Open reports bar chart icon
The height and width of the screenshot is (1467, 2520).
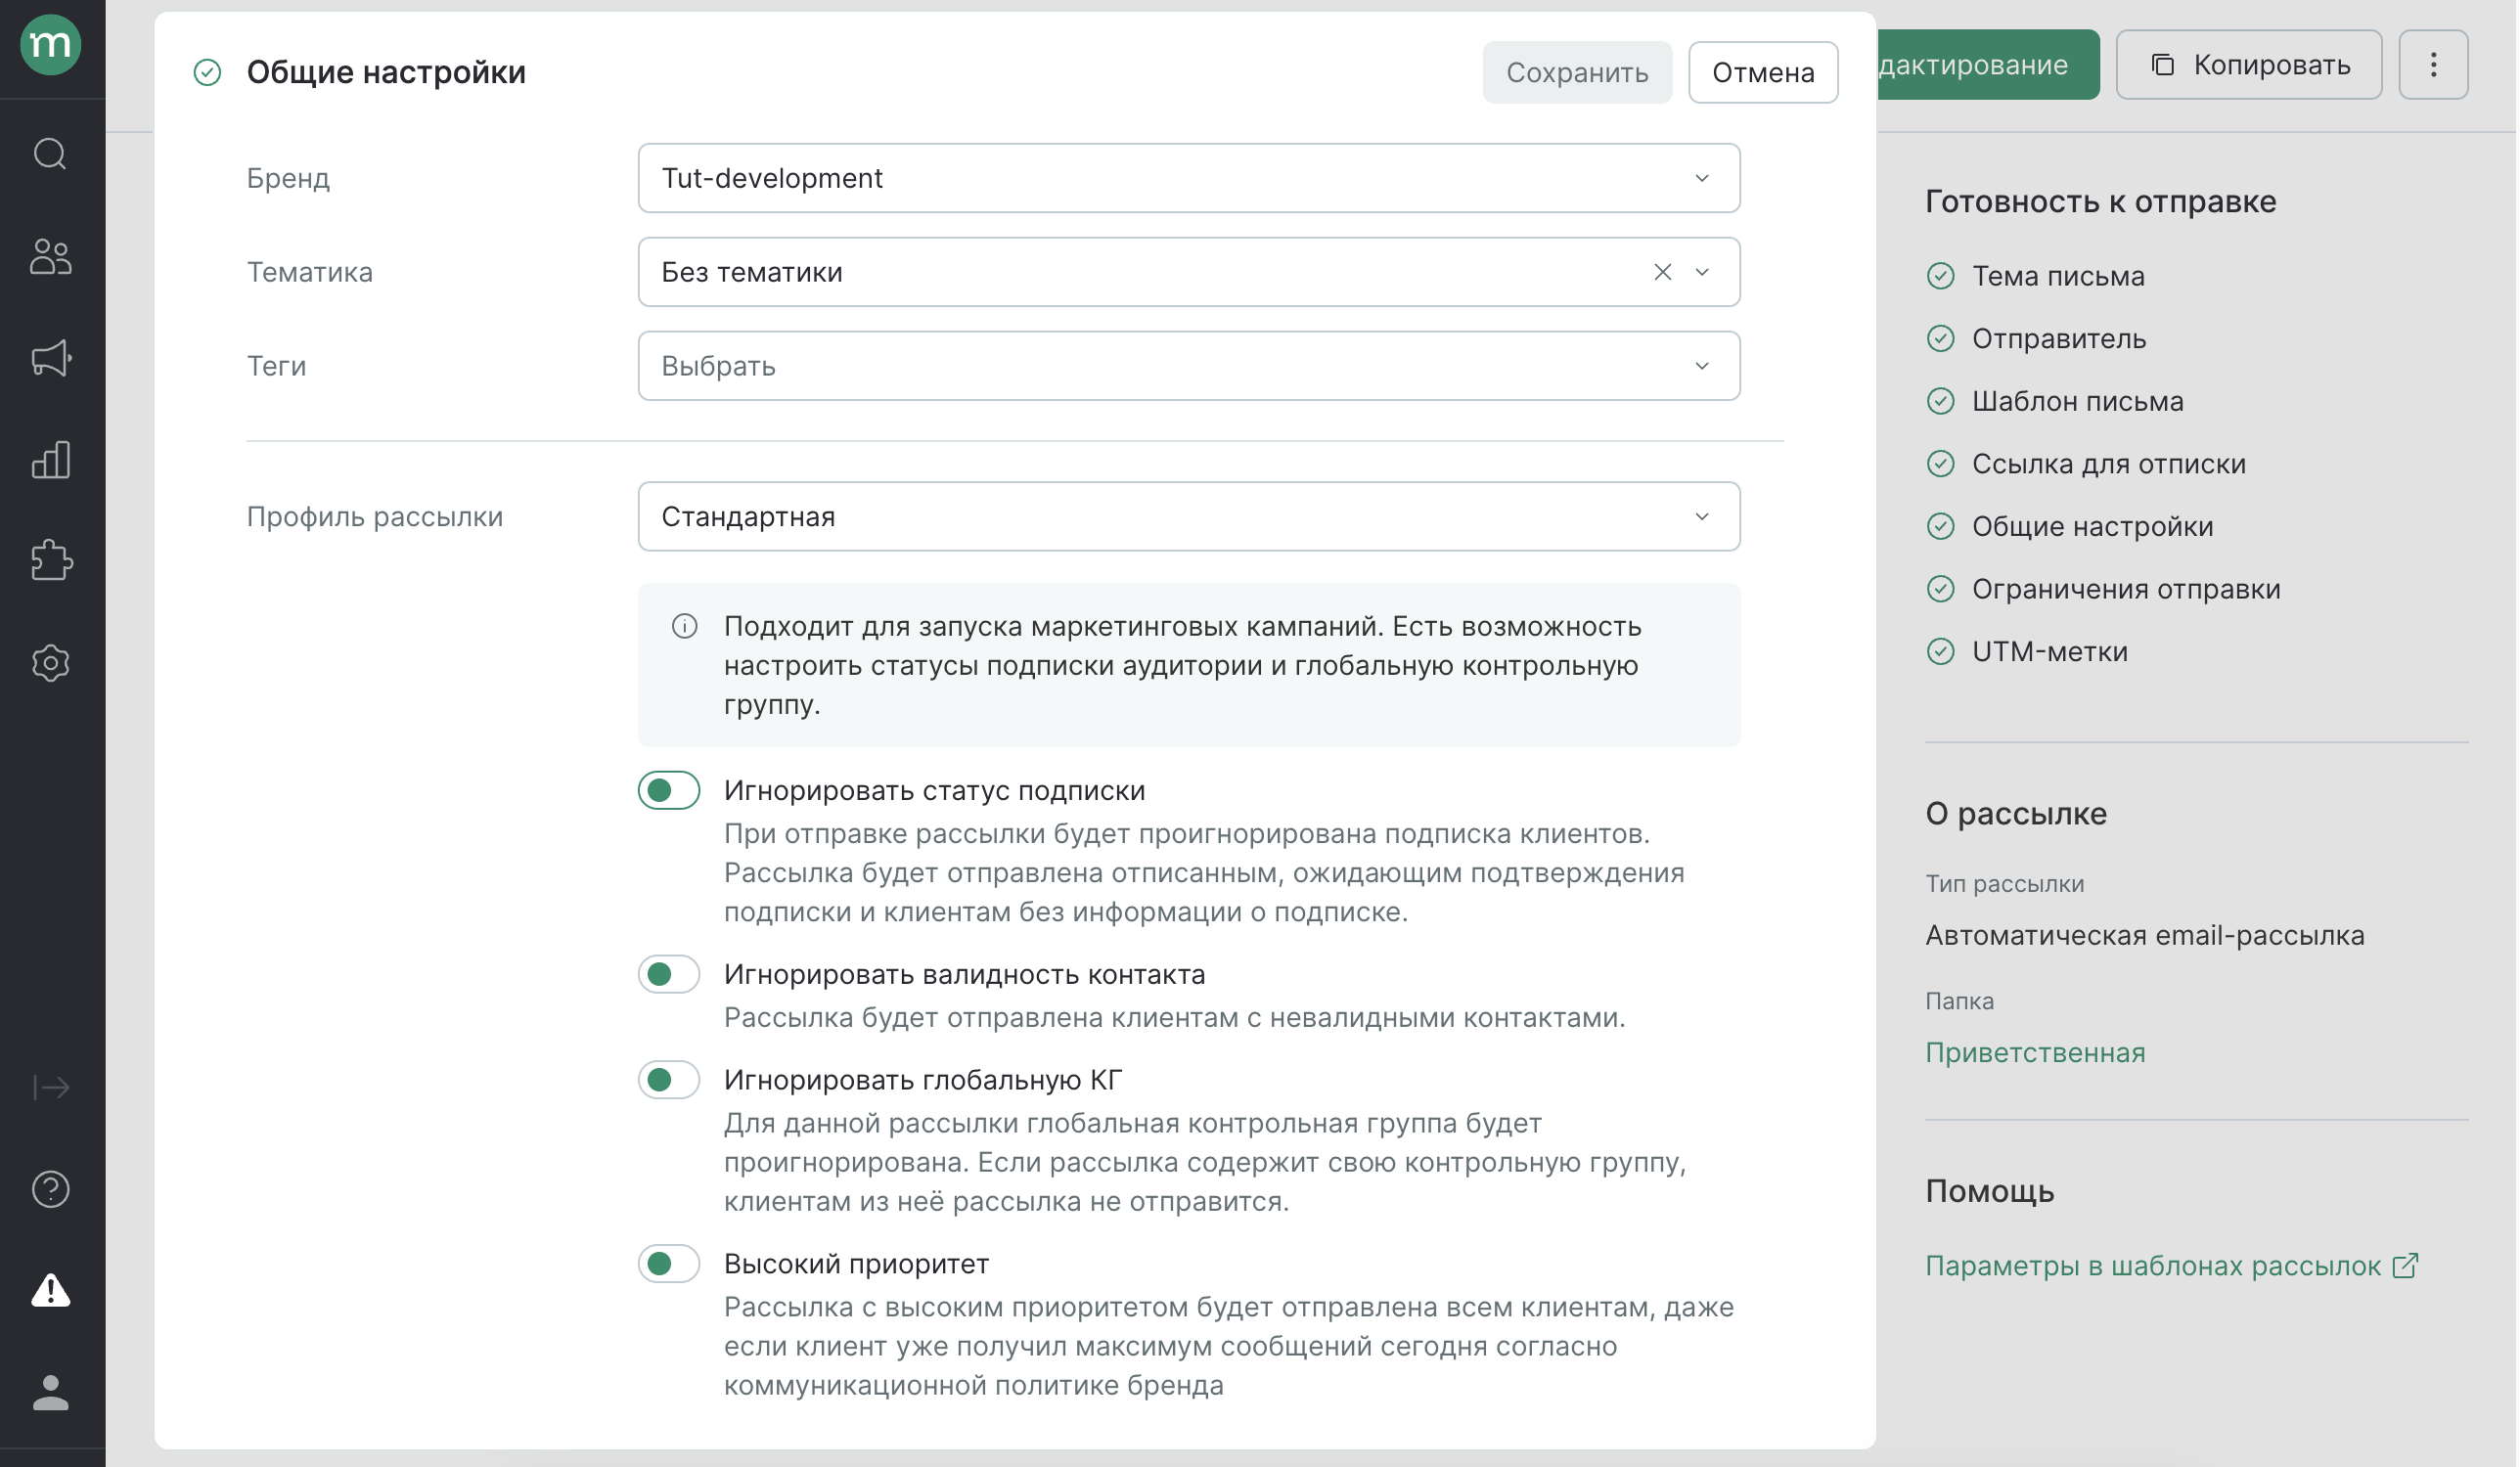[x=50, y=460]
